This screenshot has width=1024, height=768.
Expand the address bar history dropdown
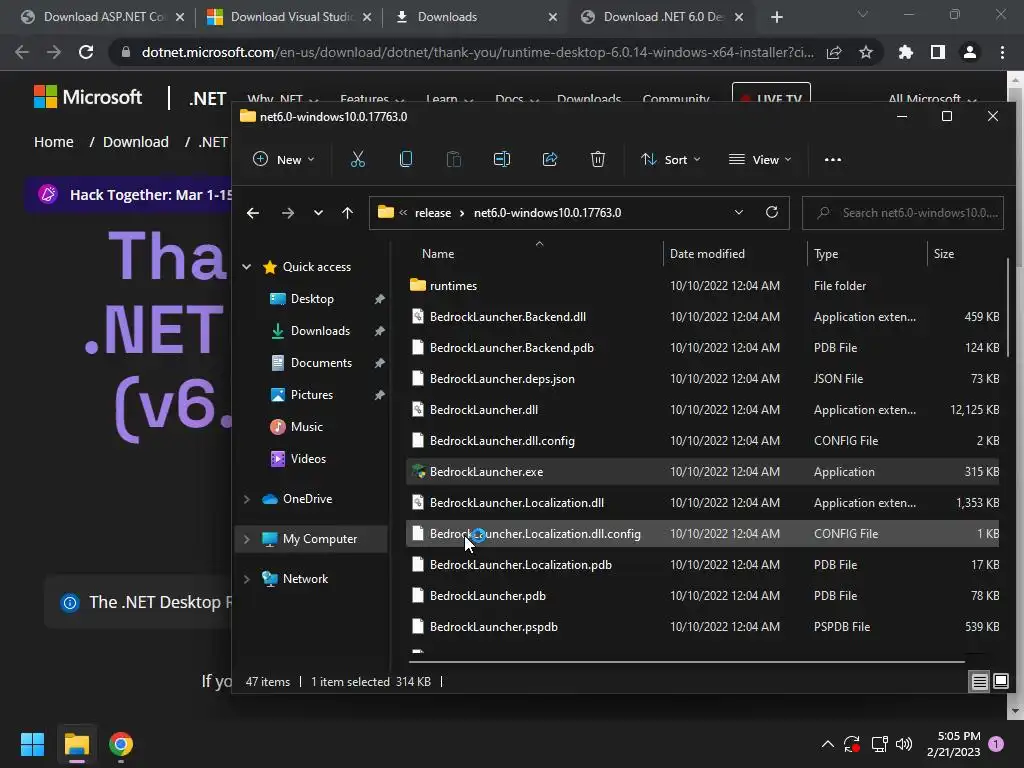pos(739,212)
